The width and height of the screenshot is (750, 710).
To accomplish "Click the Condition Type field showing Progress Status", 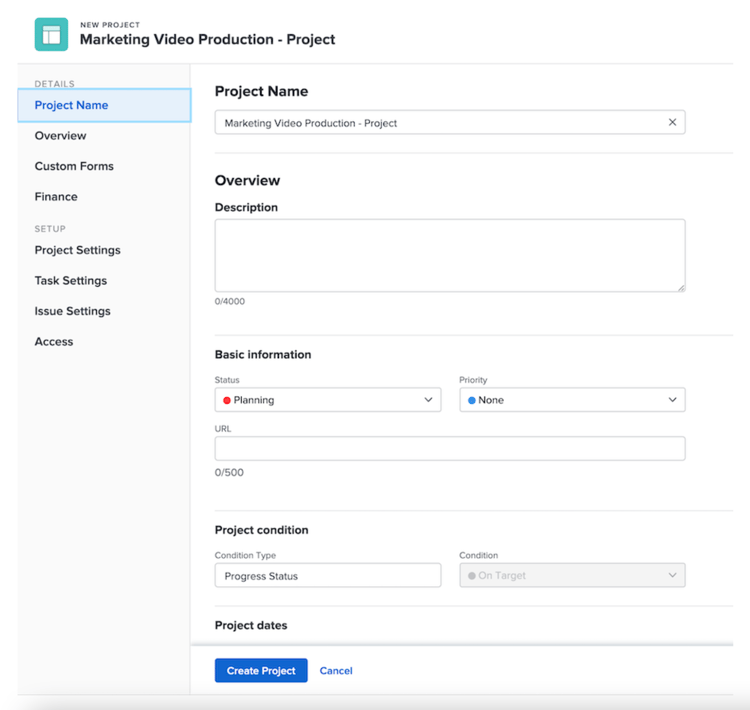I will [x=328, y=576].
